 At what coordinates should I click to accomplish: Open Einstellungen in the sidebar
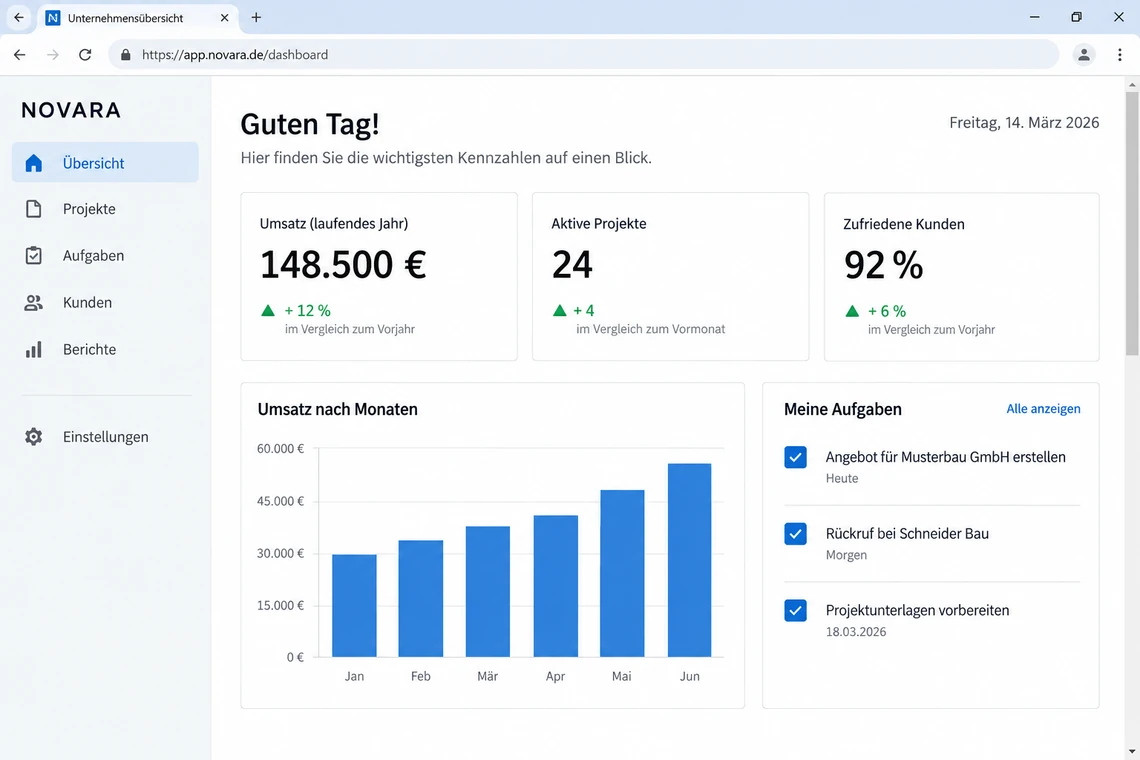tap(105, 436)
